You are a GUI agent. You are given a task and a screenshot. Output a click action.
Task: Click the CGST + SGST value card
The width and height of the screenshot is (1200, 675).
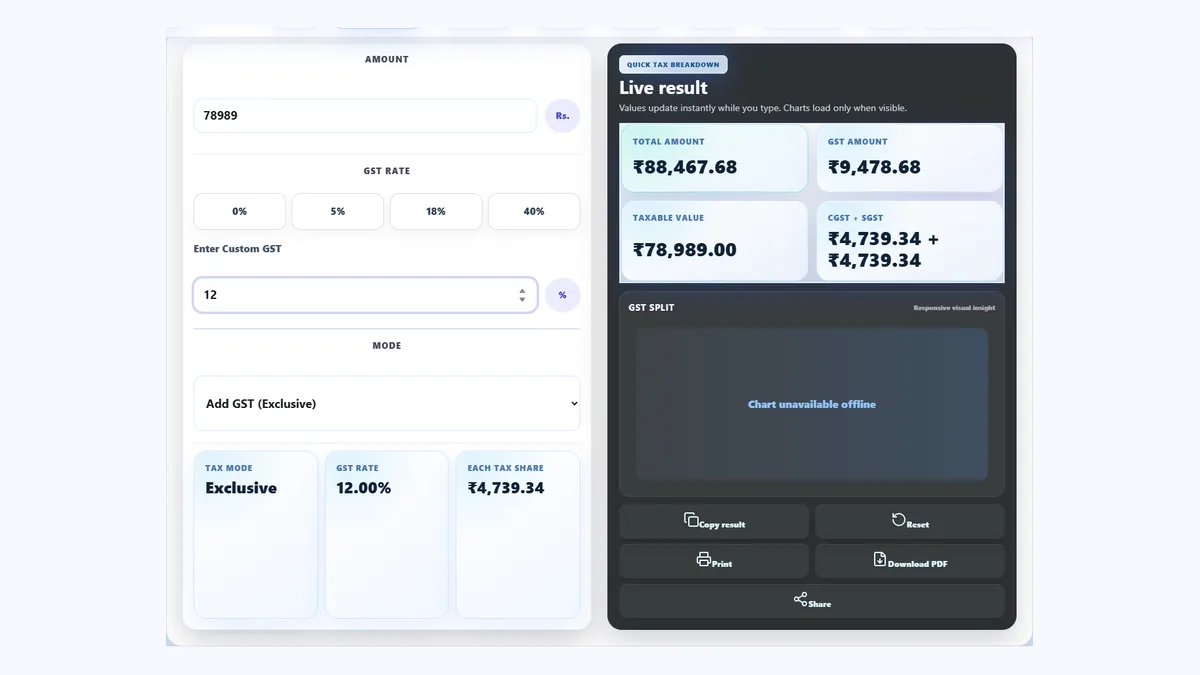910,241
